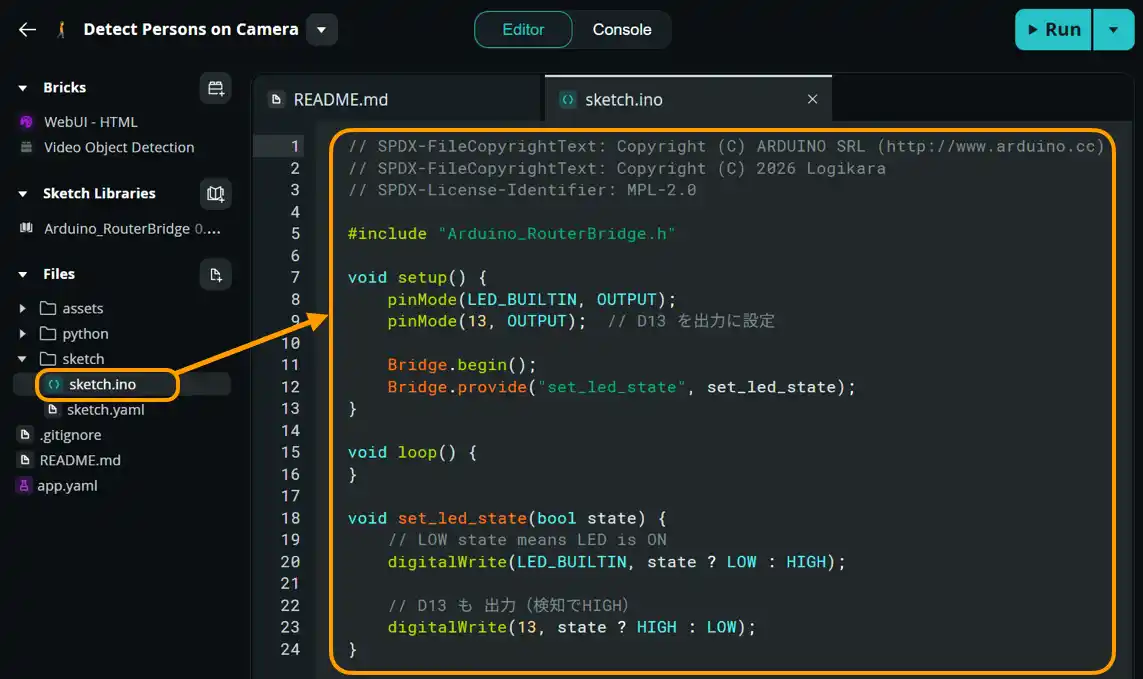1143x679 pixels.
Task: Click the Run button
Action: click(1053, 29)
